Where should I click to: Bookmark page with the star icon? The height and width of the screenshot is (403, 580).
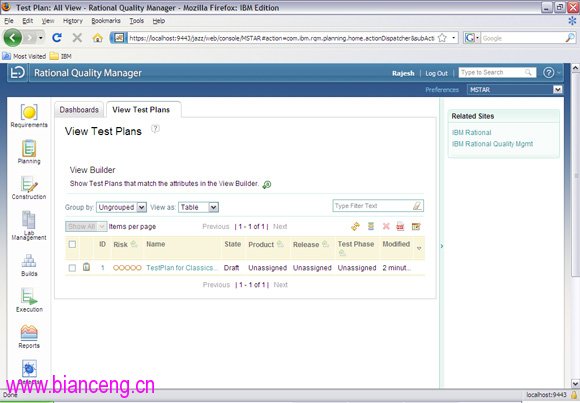point(442,38)
